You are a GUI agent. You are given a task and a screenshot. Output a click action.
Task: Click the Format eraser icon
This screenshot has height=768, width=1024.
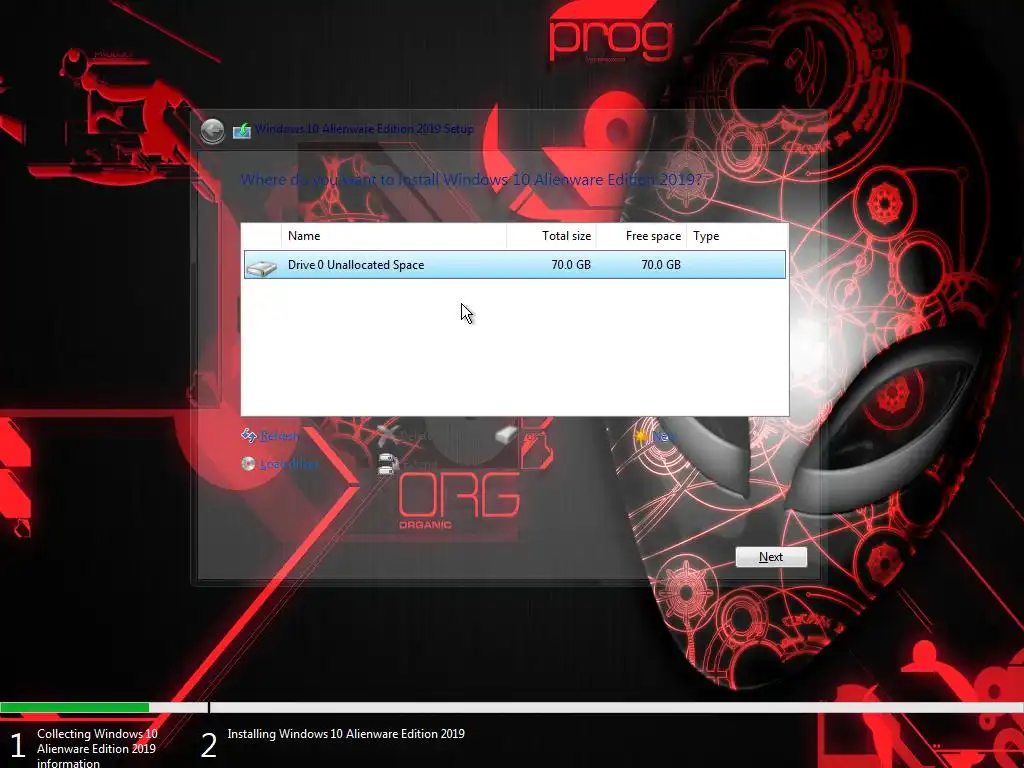click(x=505, y=435)
